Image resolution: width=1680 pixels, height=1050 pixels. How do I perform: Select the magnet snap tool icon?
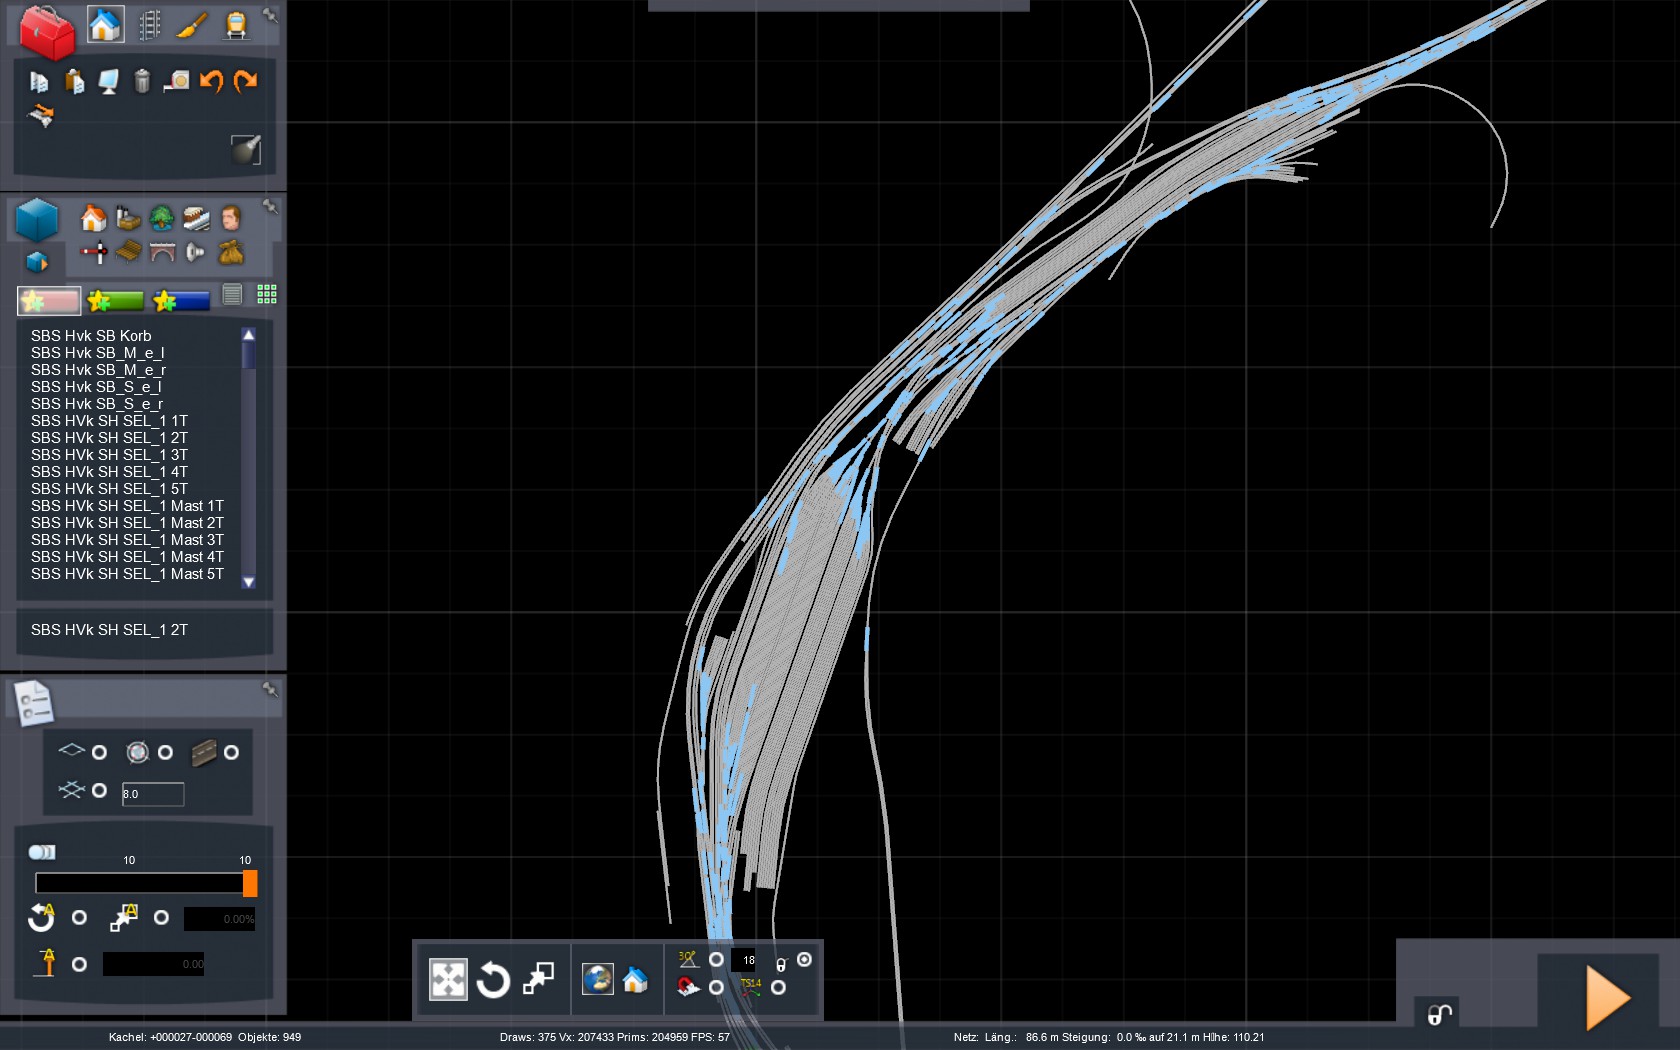pyautogui.click(x=687, y=988)
